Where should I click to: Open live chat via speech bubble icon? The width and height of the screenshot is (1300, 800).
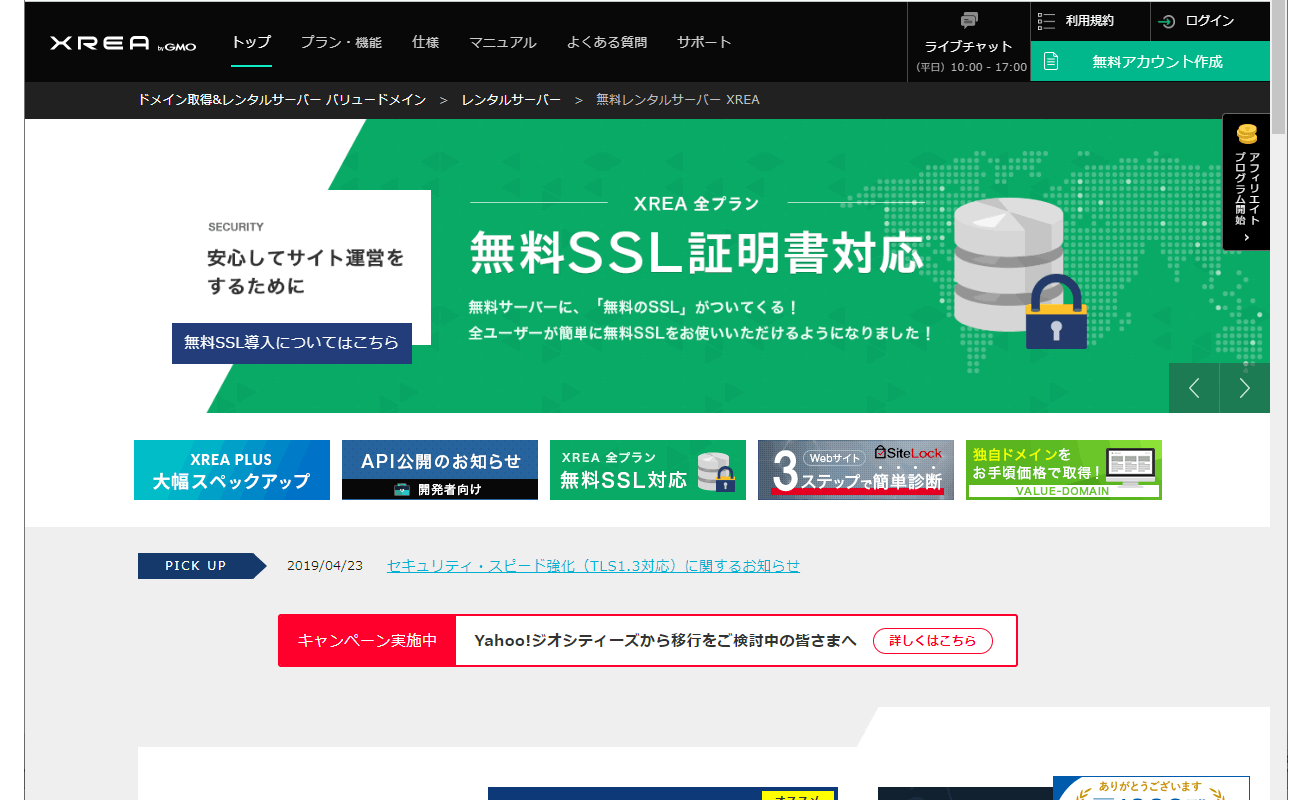(x=968, y=21)
